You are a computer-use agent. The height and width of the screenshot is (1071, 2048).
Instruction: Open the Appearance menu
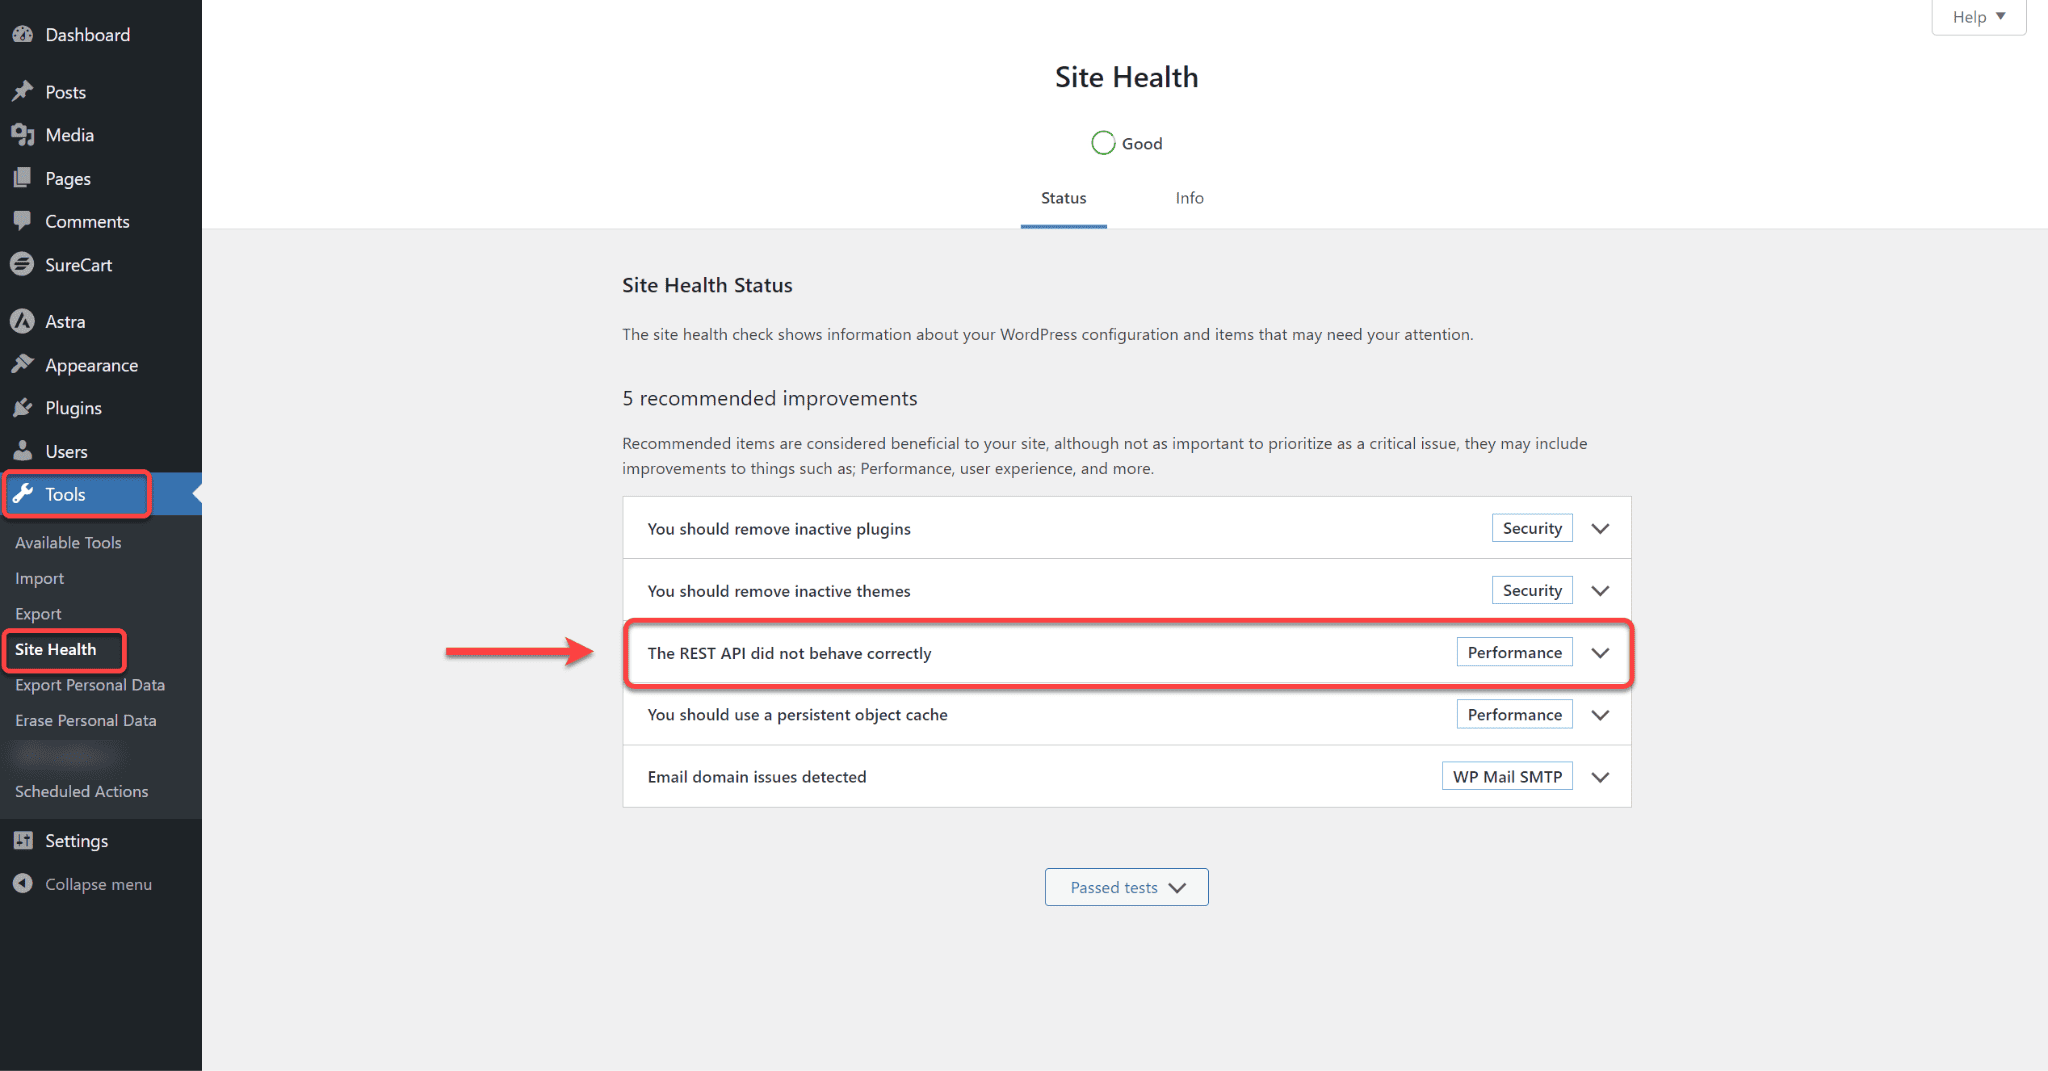coord(91,364)
